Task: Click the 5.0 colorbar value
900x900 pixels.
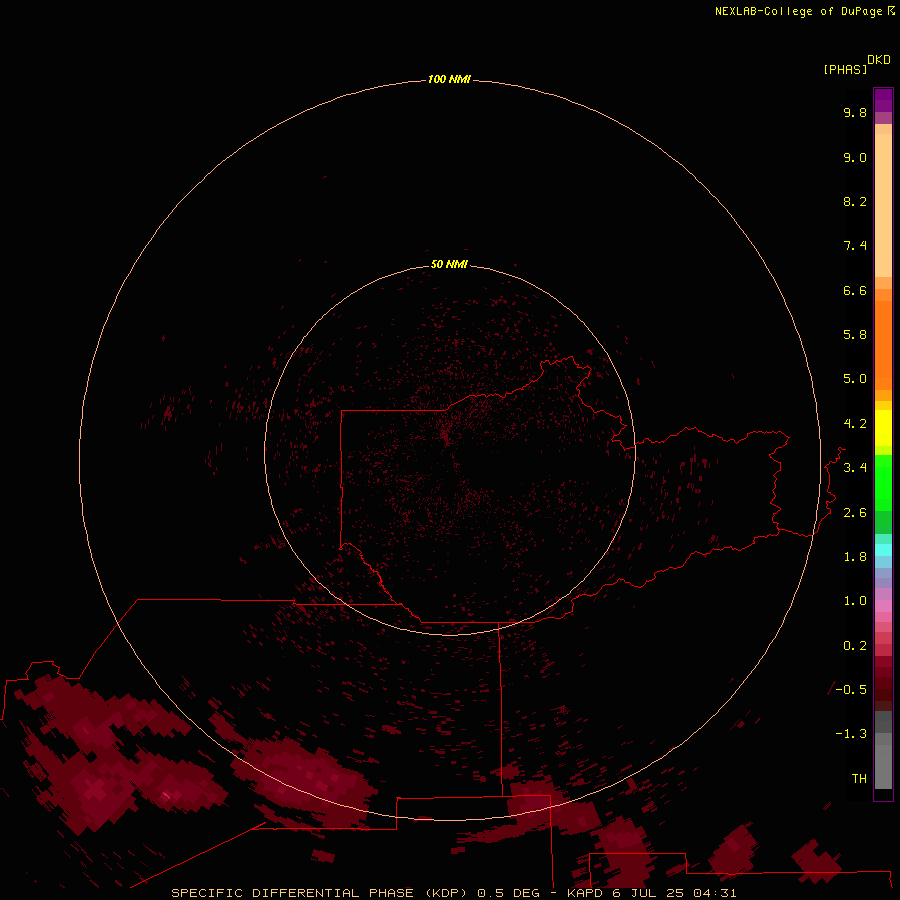Action: point(855,379)
